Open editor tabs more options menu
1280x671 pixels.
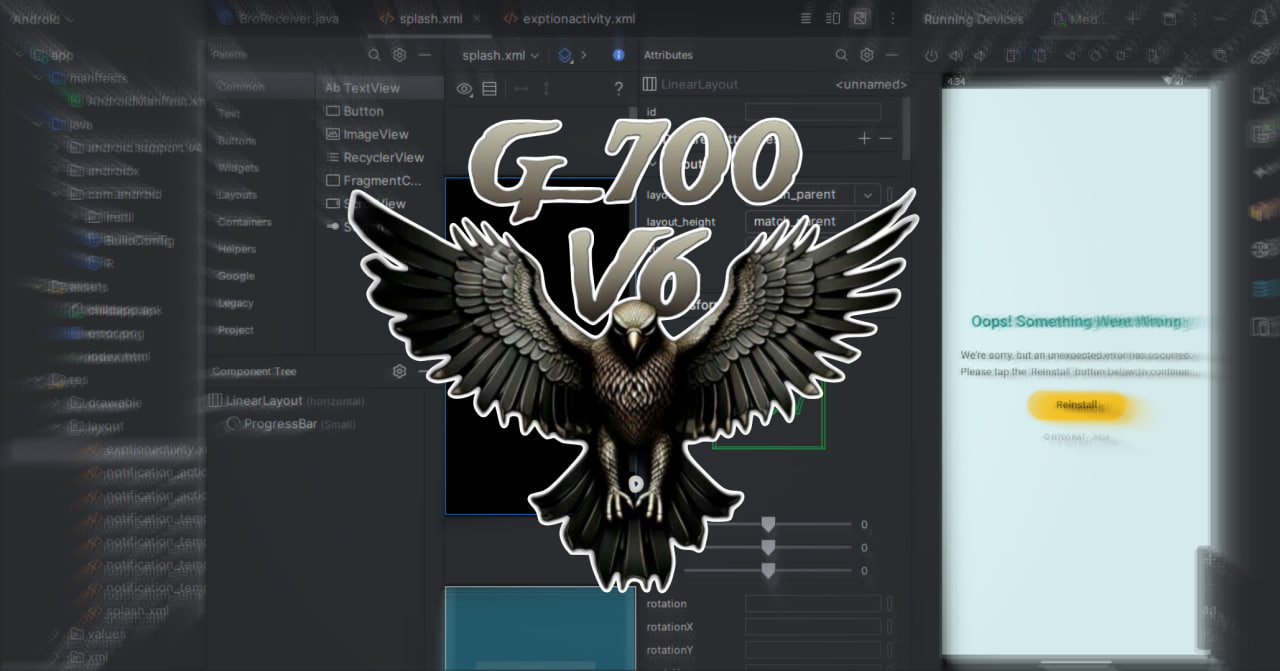pyautogui.click(x=893, y=18)
